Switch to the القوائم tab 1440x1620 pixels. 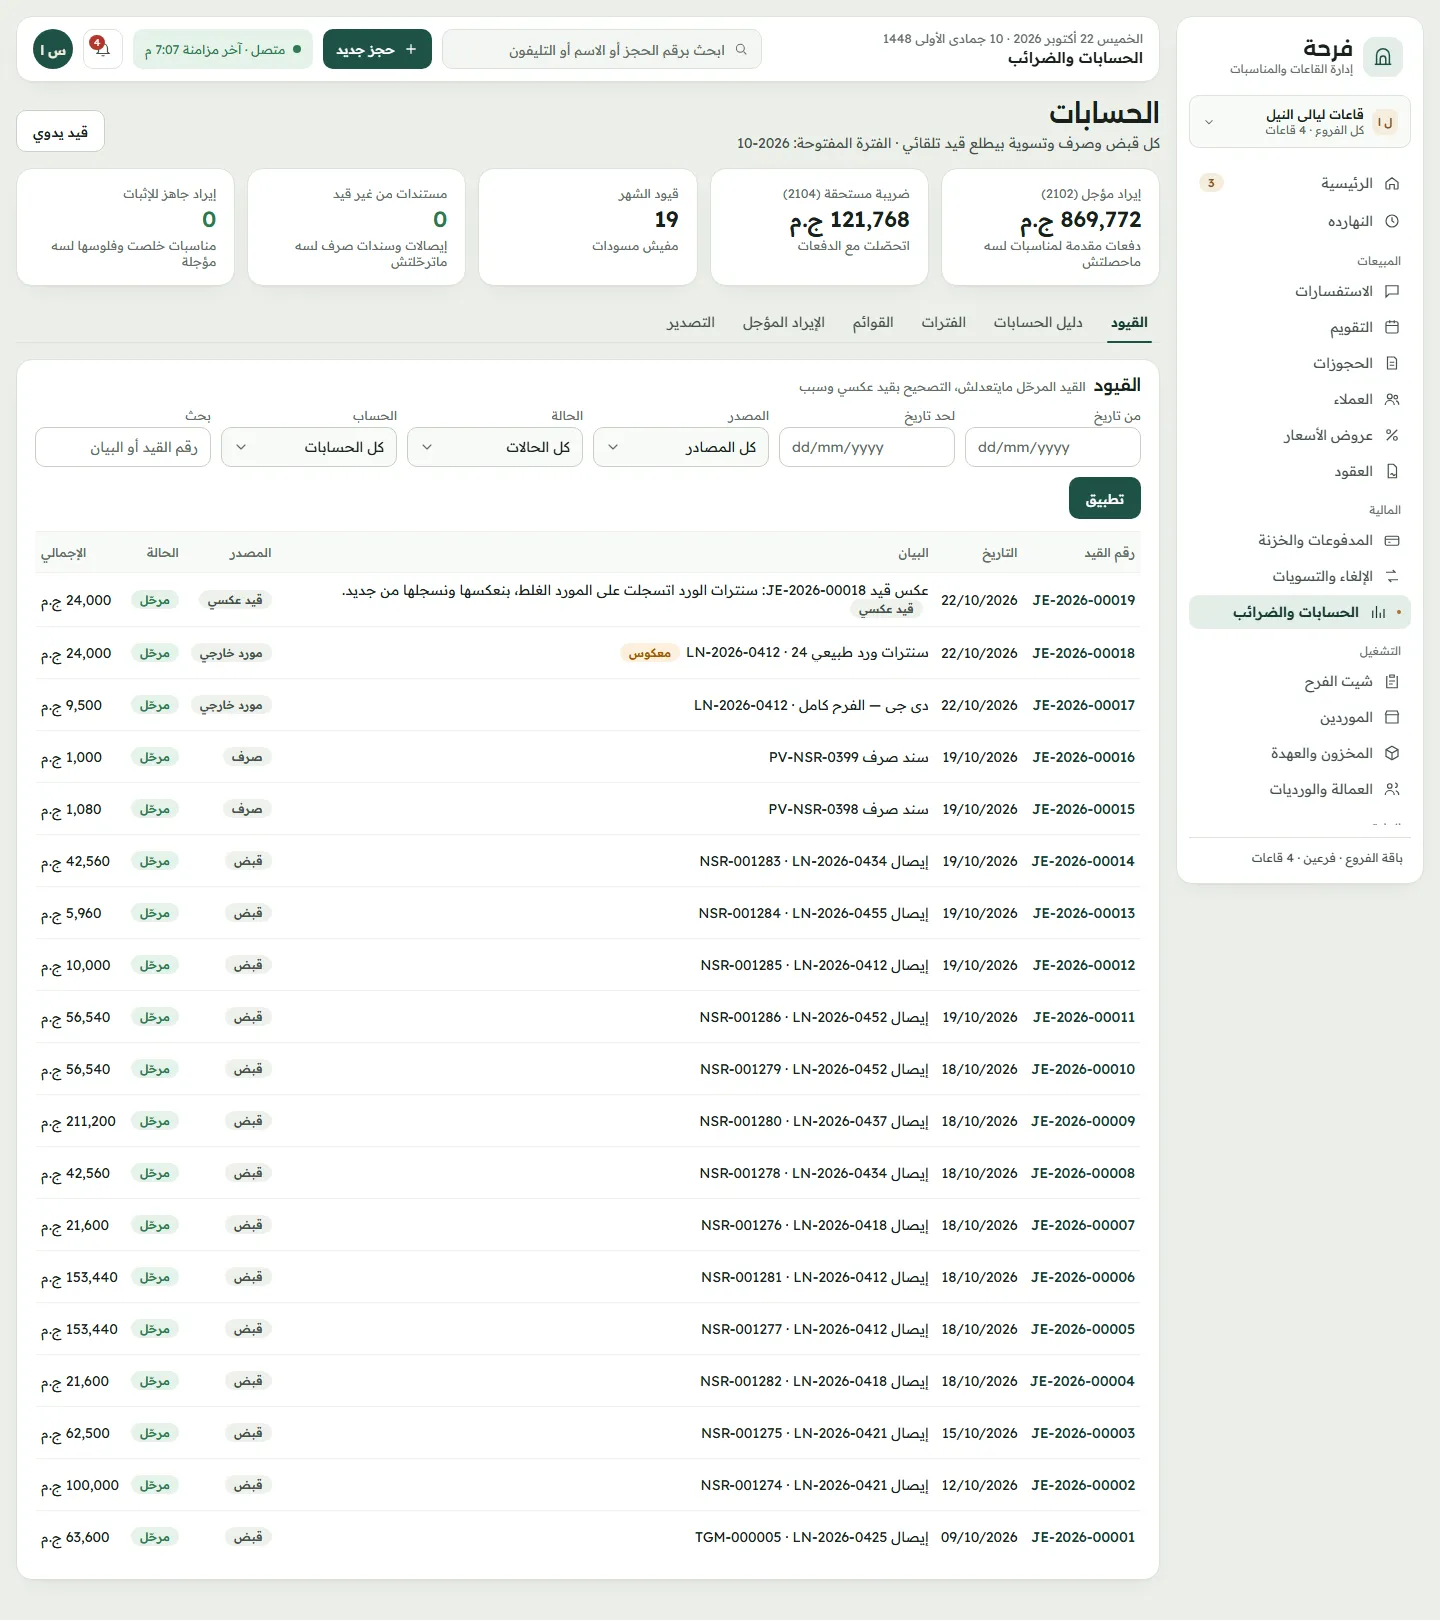pos(873,323)
